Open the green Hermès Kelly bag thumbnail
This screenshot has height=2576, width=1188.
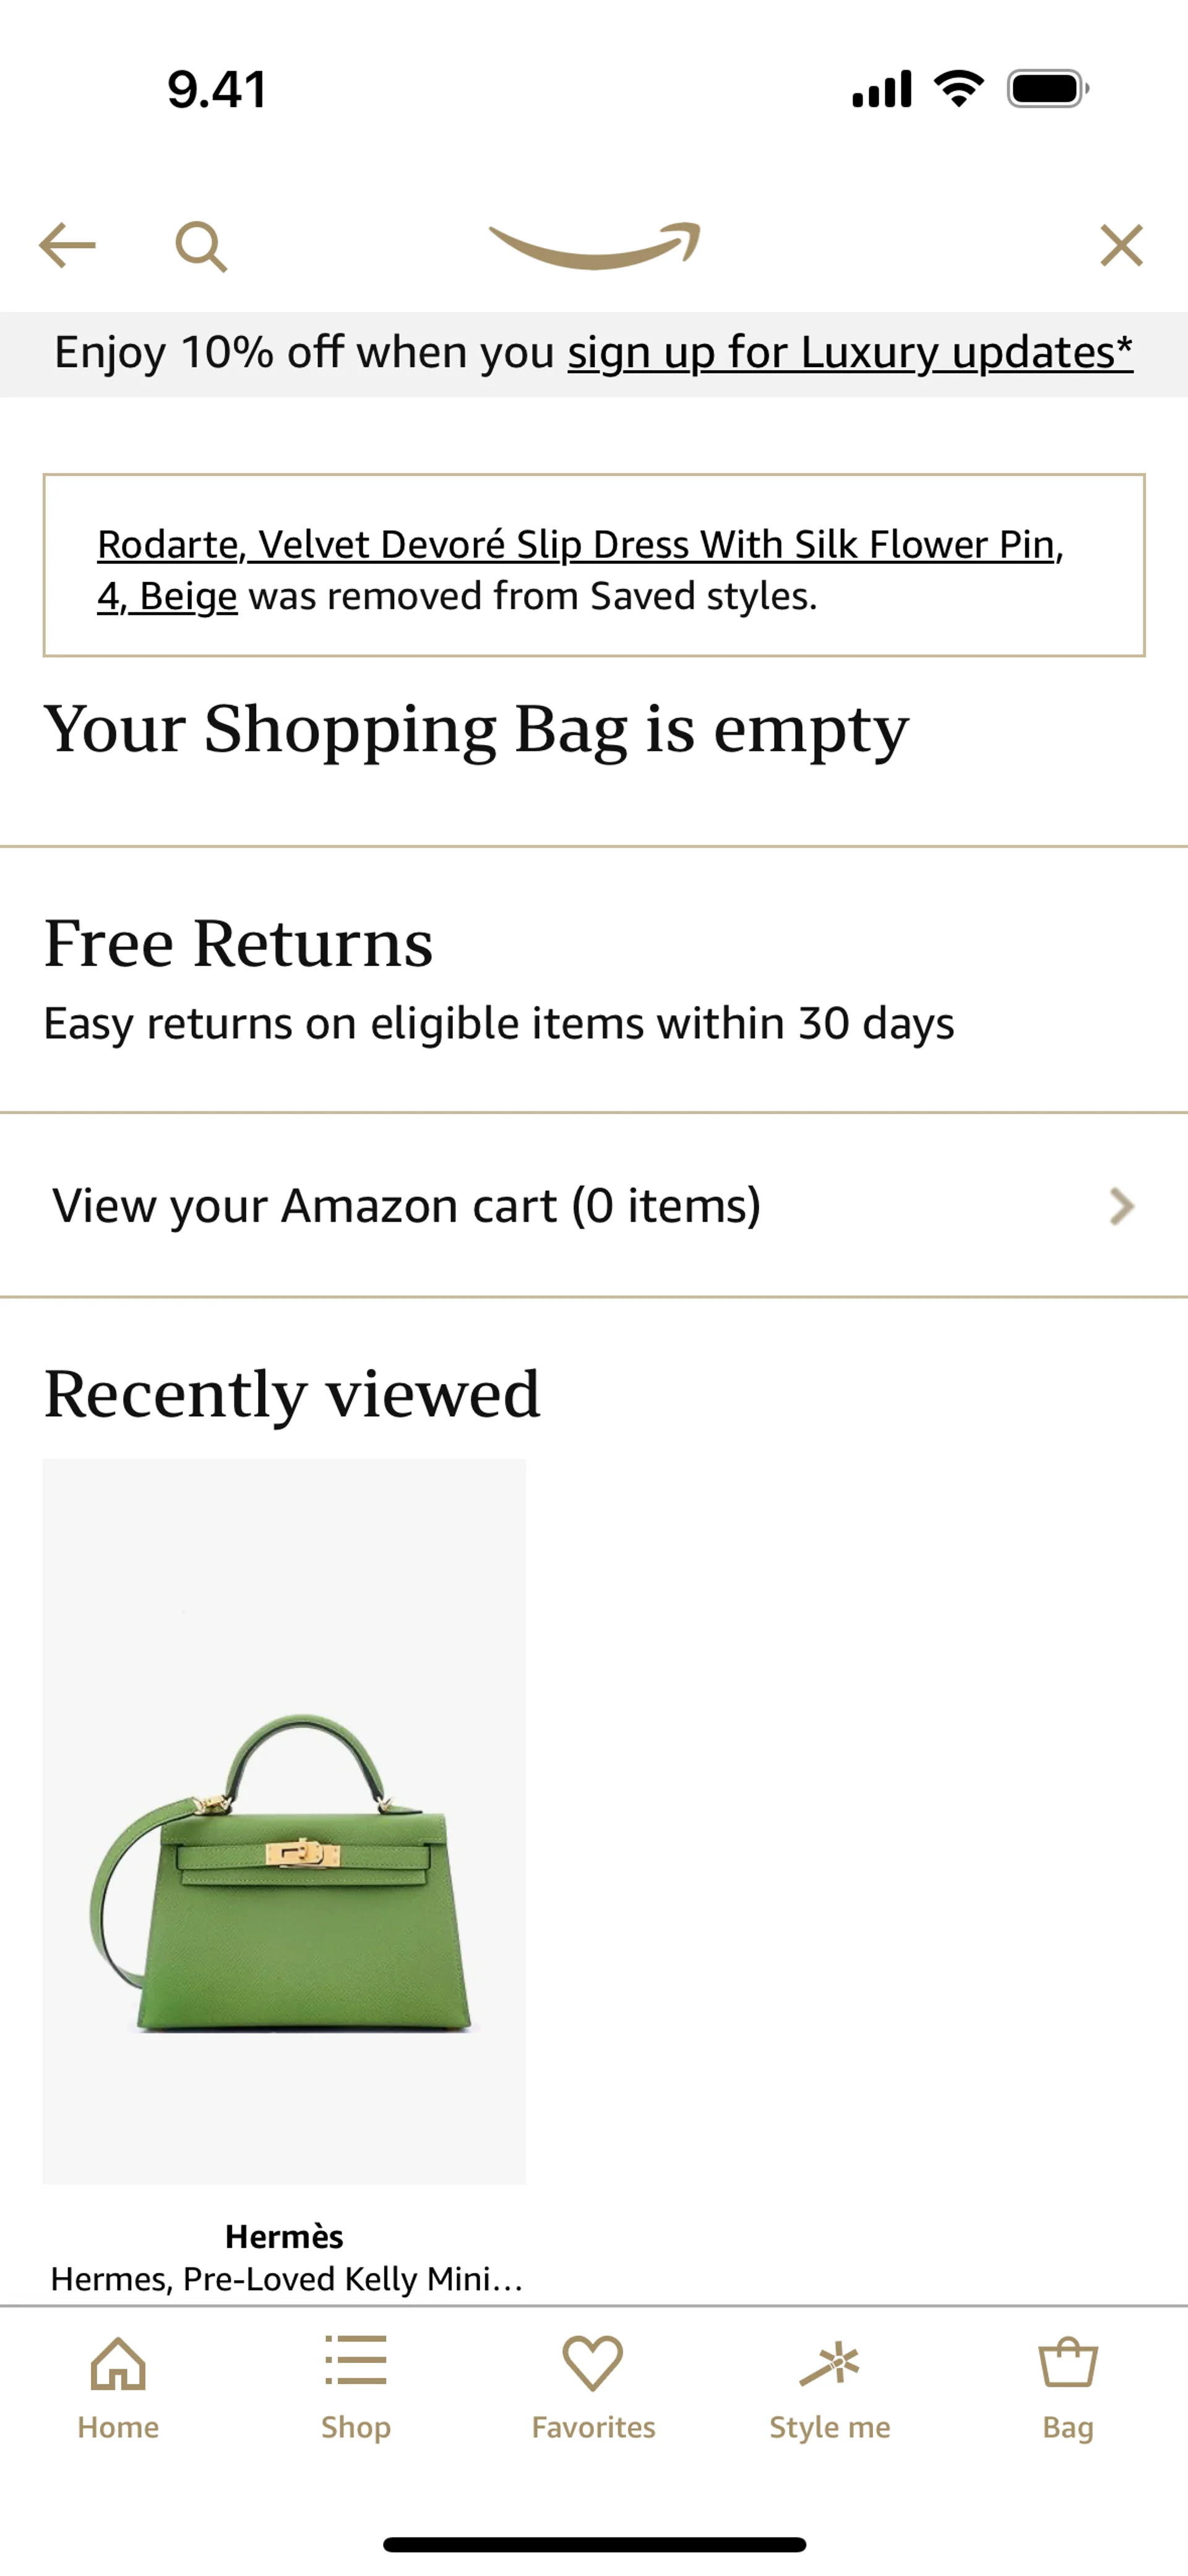click(x=284, y=1821)
